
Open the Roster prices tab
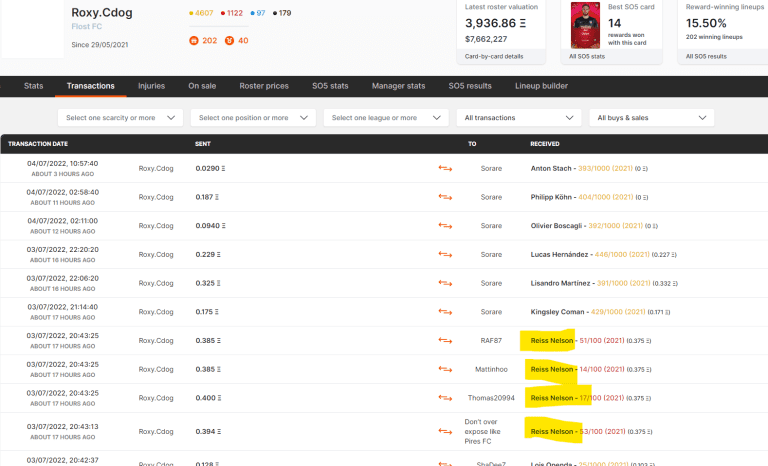tap(264, 86)
